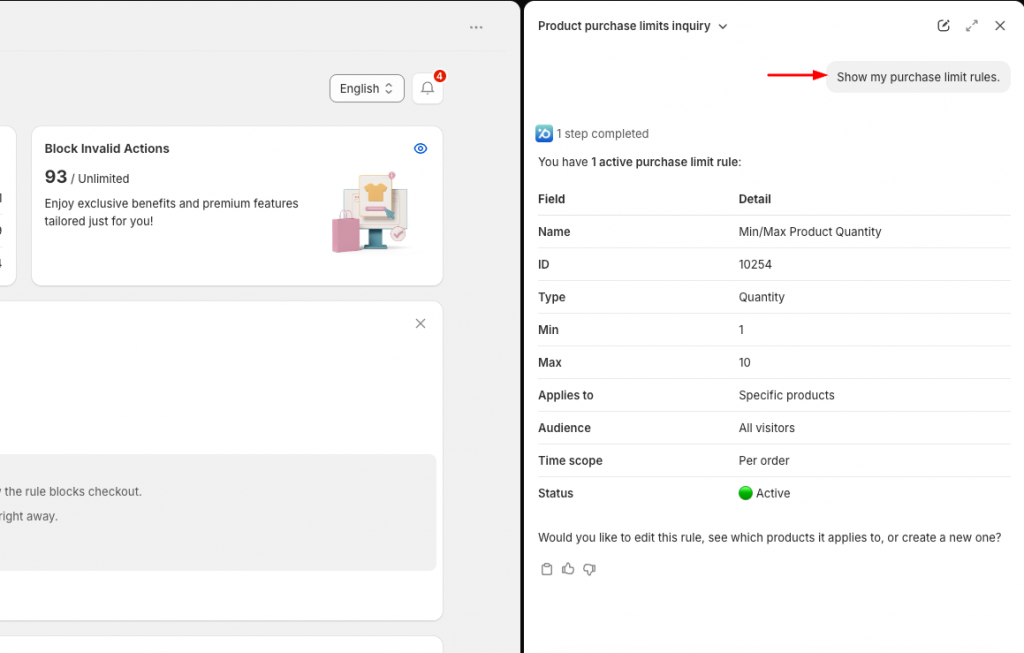
Task: Open the three-dots more options menu
Action: [x=476, y=27]
